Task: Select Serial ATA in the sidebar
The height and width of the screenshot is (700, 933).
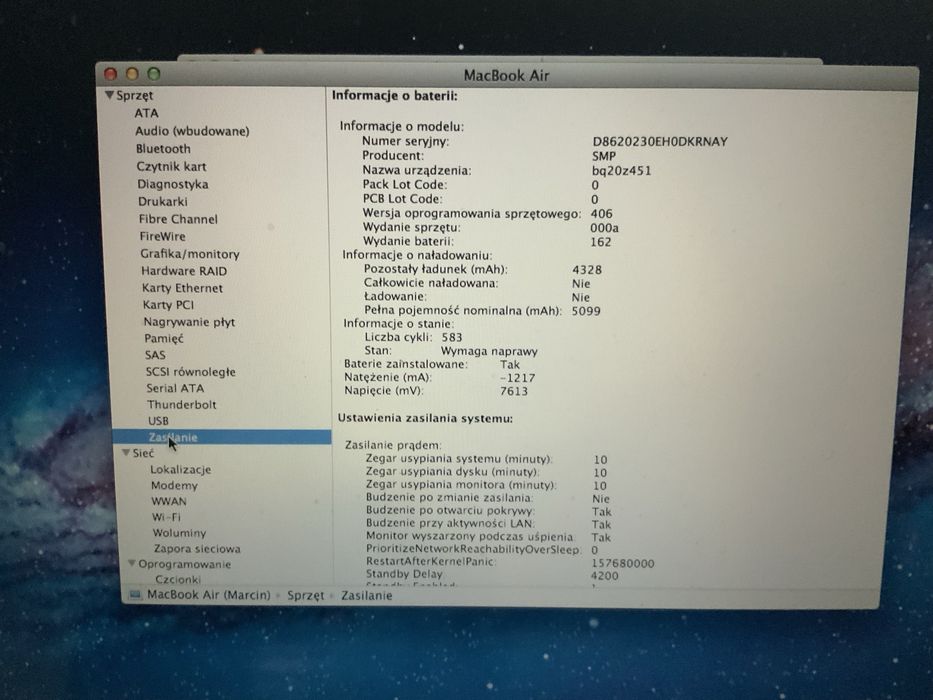Action: [175, 388]
